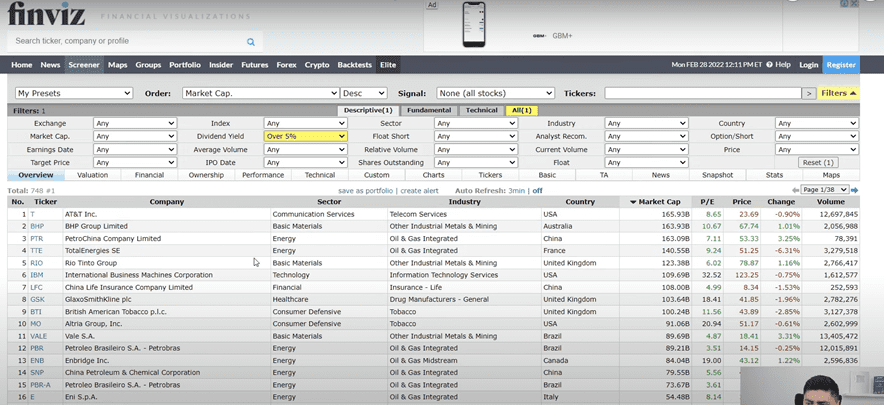This screenshot has height=405, width=884.
Task: Click the Tickers input field
Action: click(702, 93)
